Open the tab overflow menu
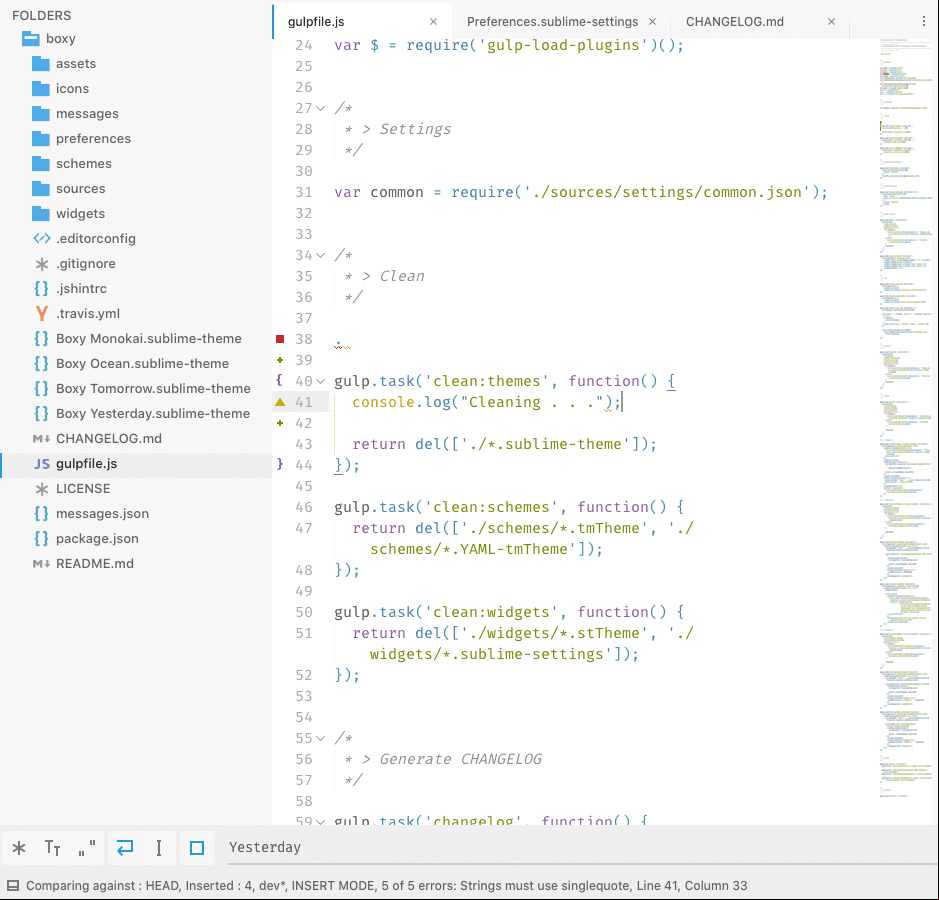This screenshot has width=939, height=900. click(923, 22)
